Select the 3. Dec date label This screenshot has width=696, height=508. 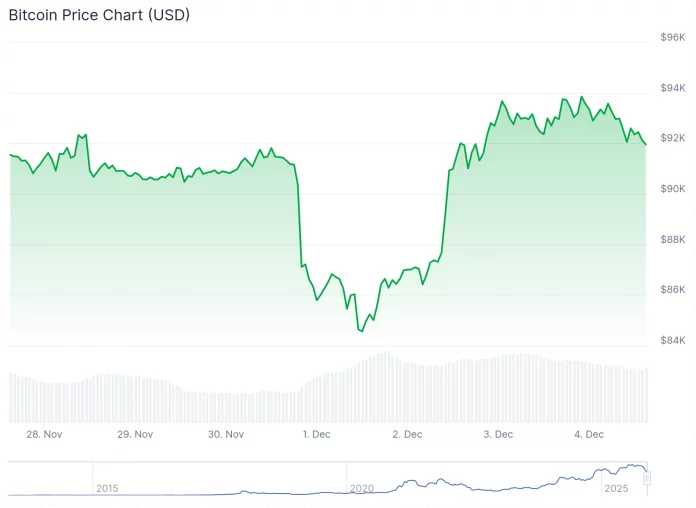pos(498,434)
